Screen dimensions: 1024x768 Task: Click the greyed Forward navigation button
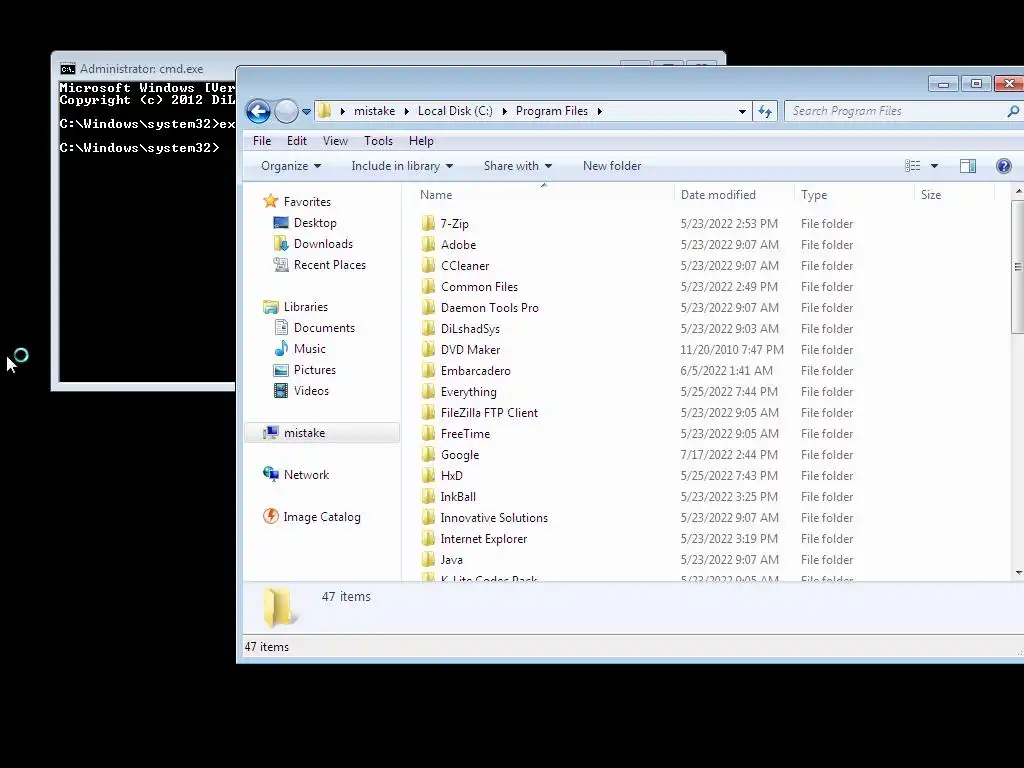286,112
